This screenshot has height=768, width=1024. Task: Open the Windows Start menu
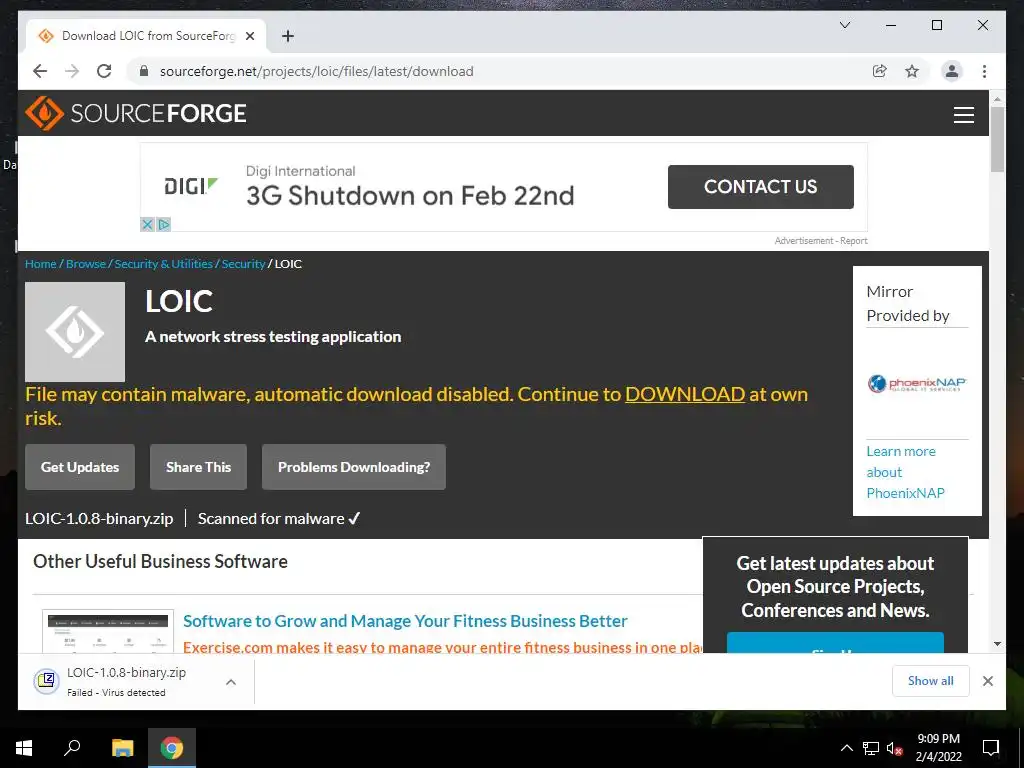24,748
